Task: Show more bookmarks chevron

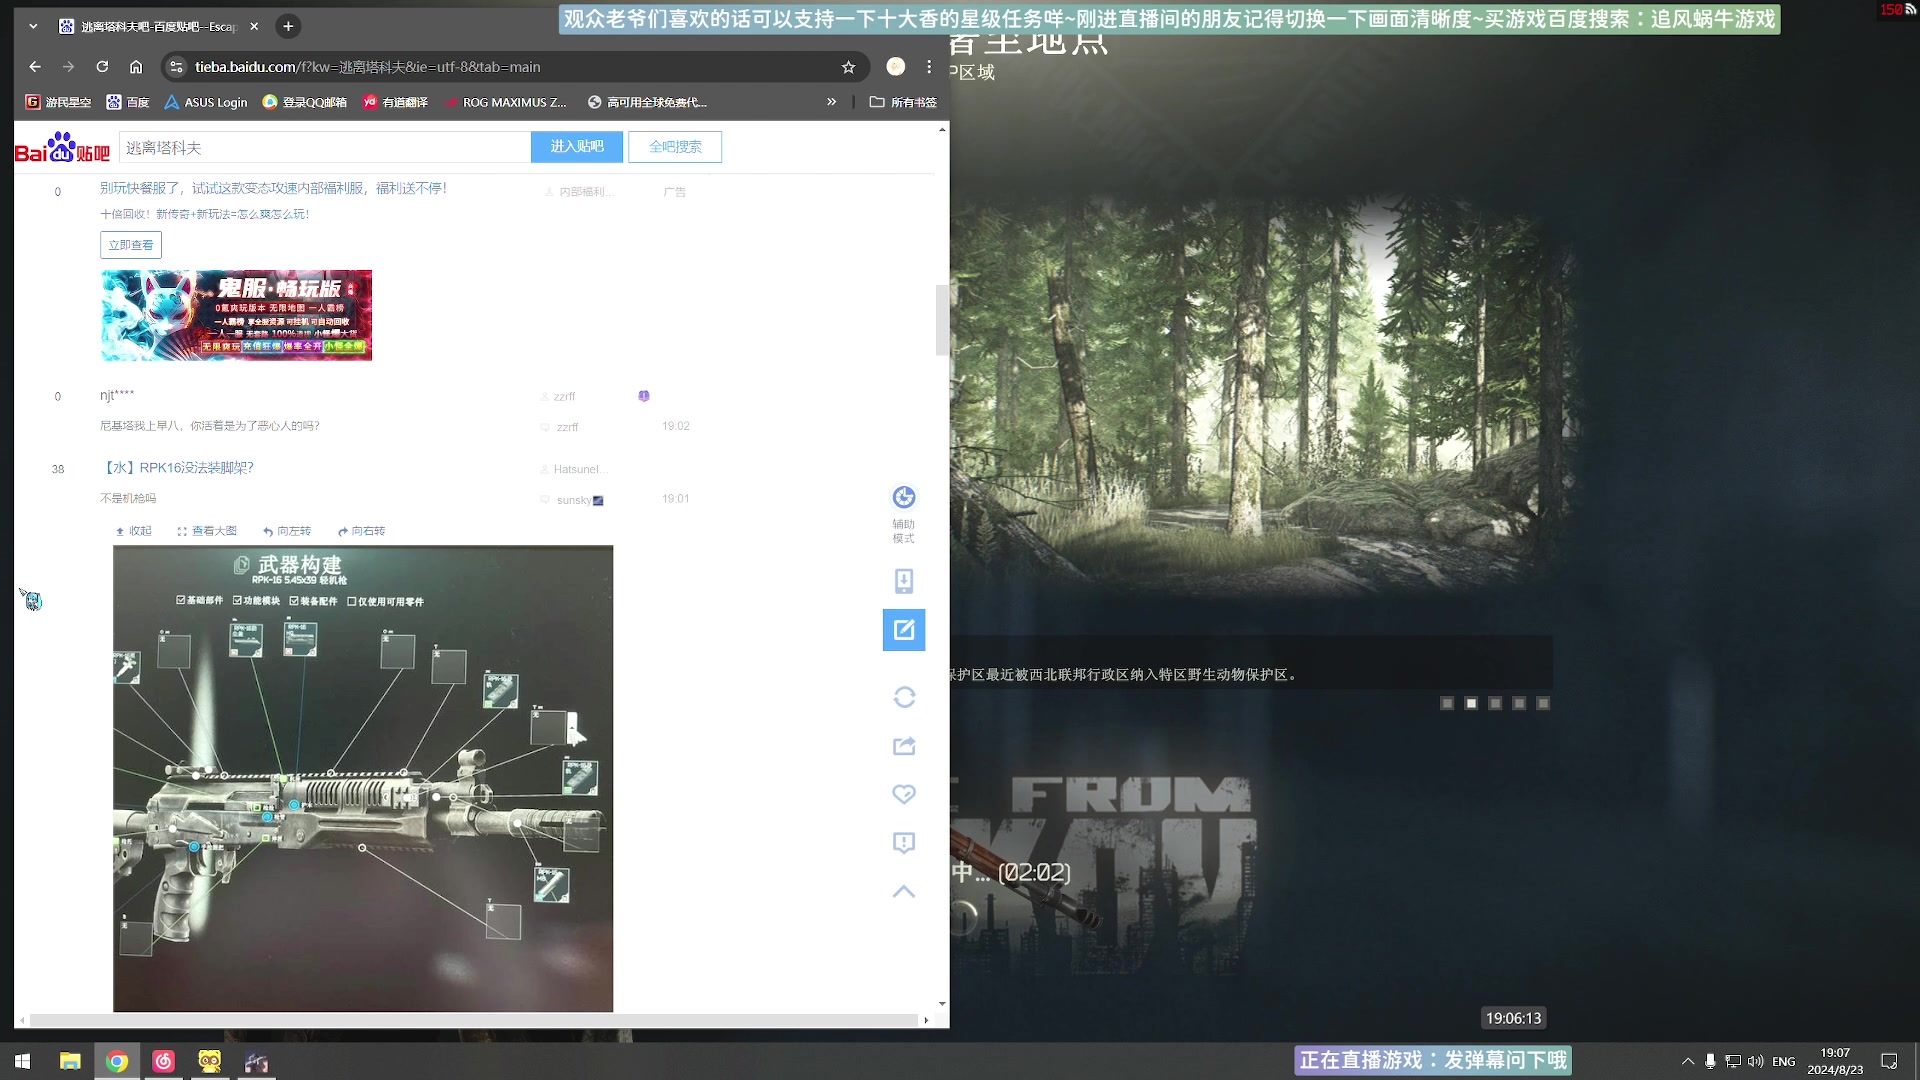Action: pyautogui.click(x=831, y=102)
